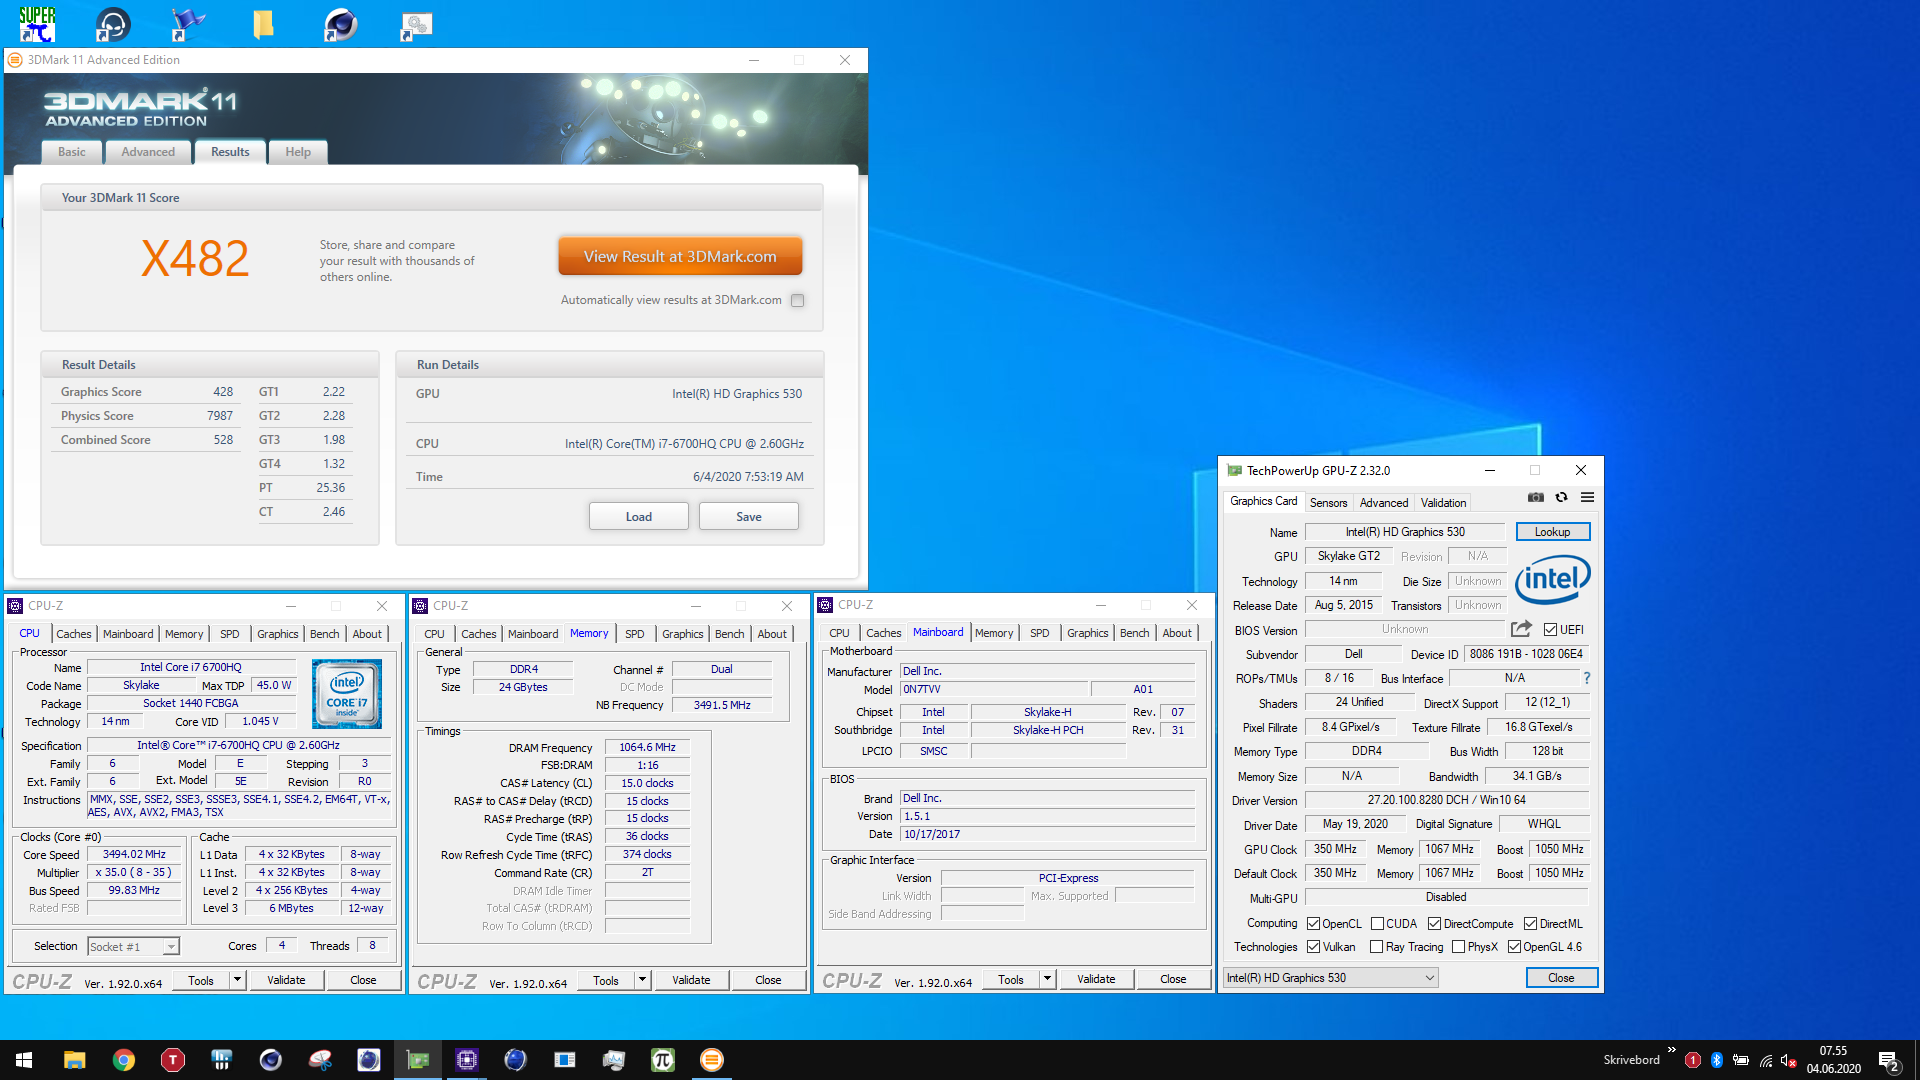Toggle the Vulkan checkbox in GPU-Z

(x=1314, y=947)
